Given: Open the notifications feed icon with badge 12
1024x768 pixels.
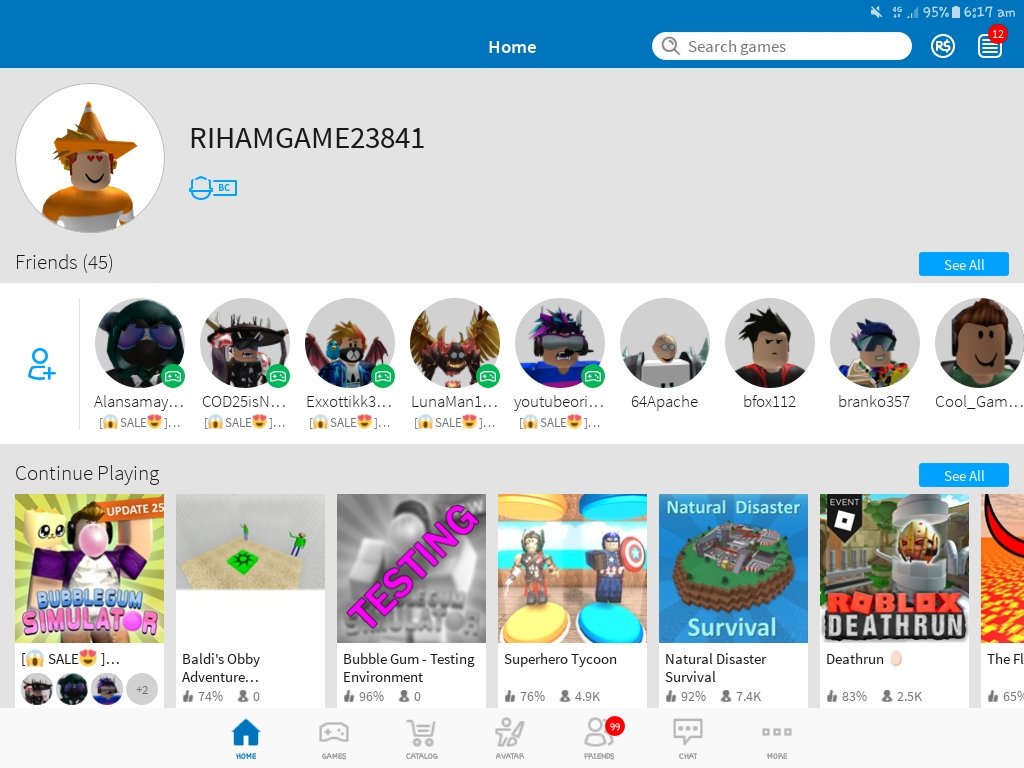Looking at the screenshot, I should tap(990, 44).
